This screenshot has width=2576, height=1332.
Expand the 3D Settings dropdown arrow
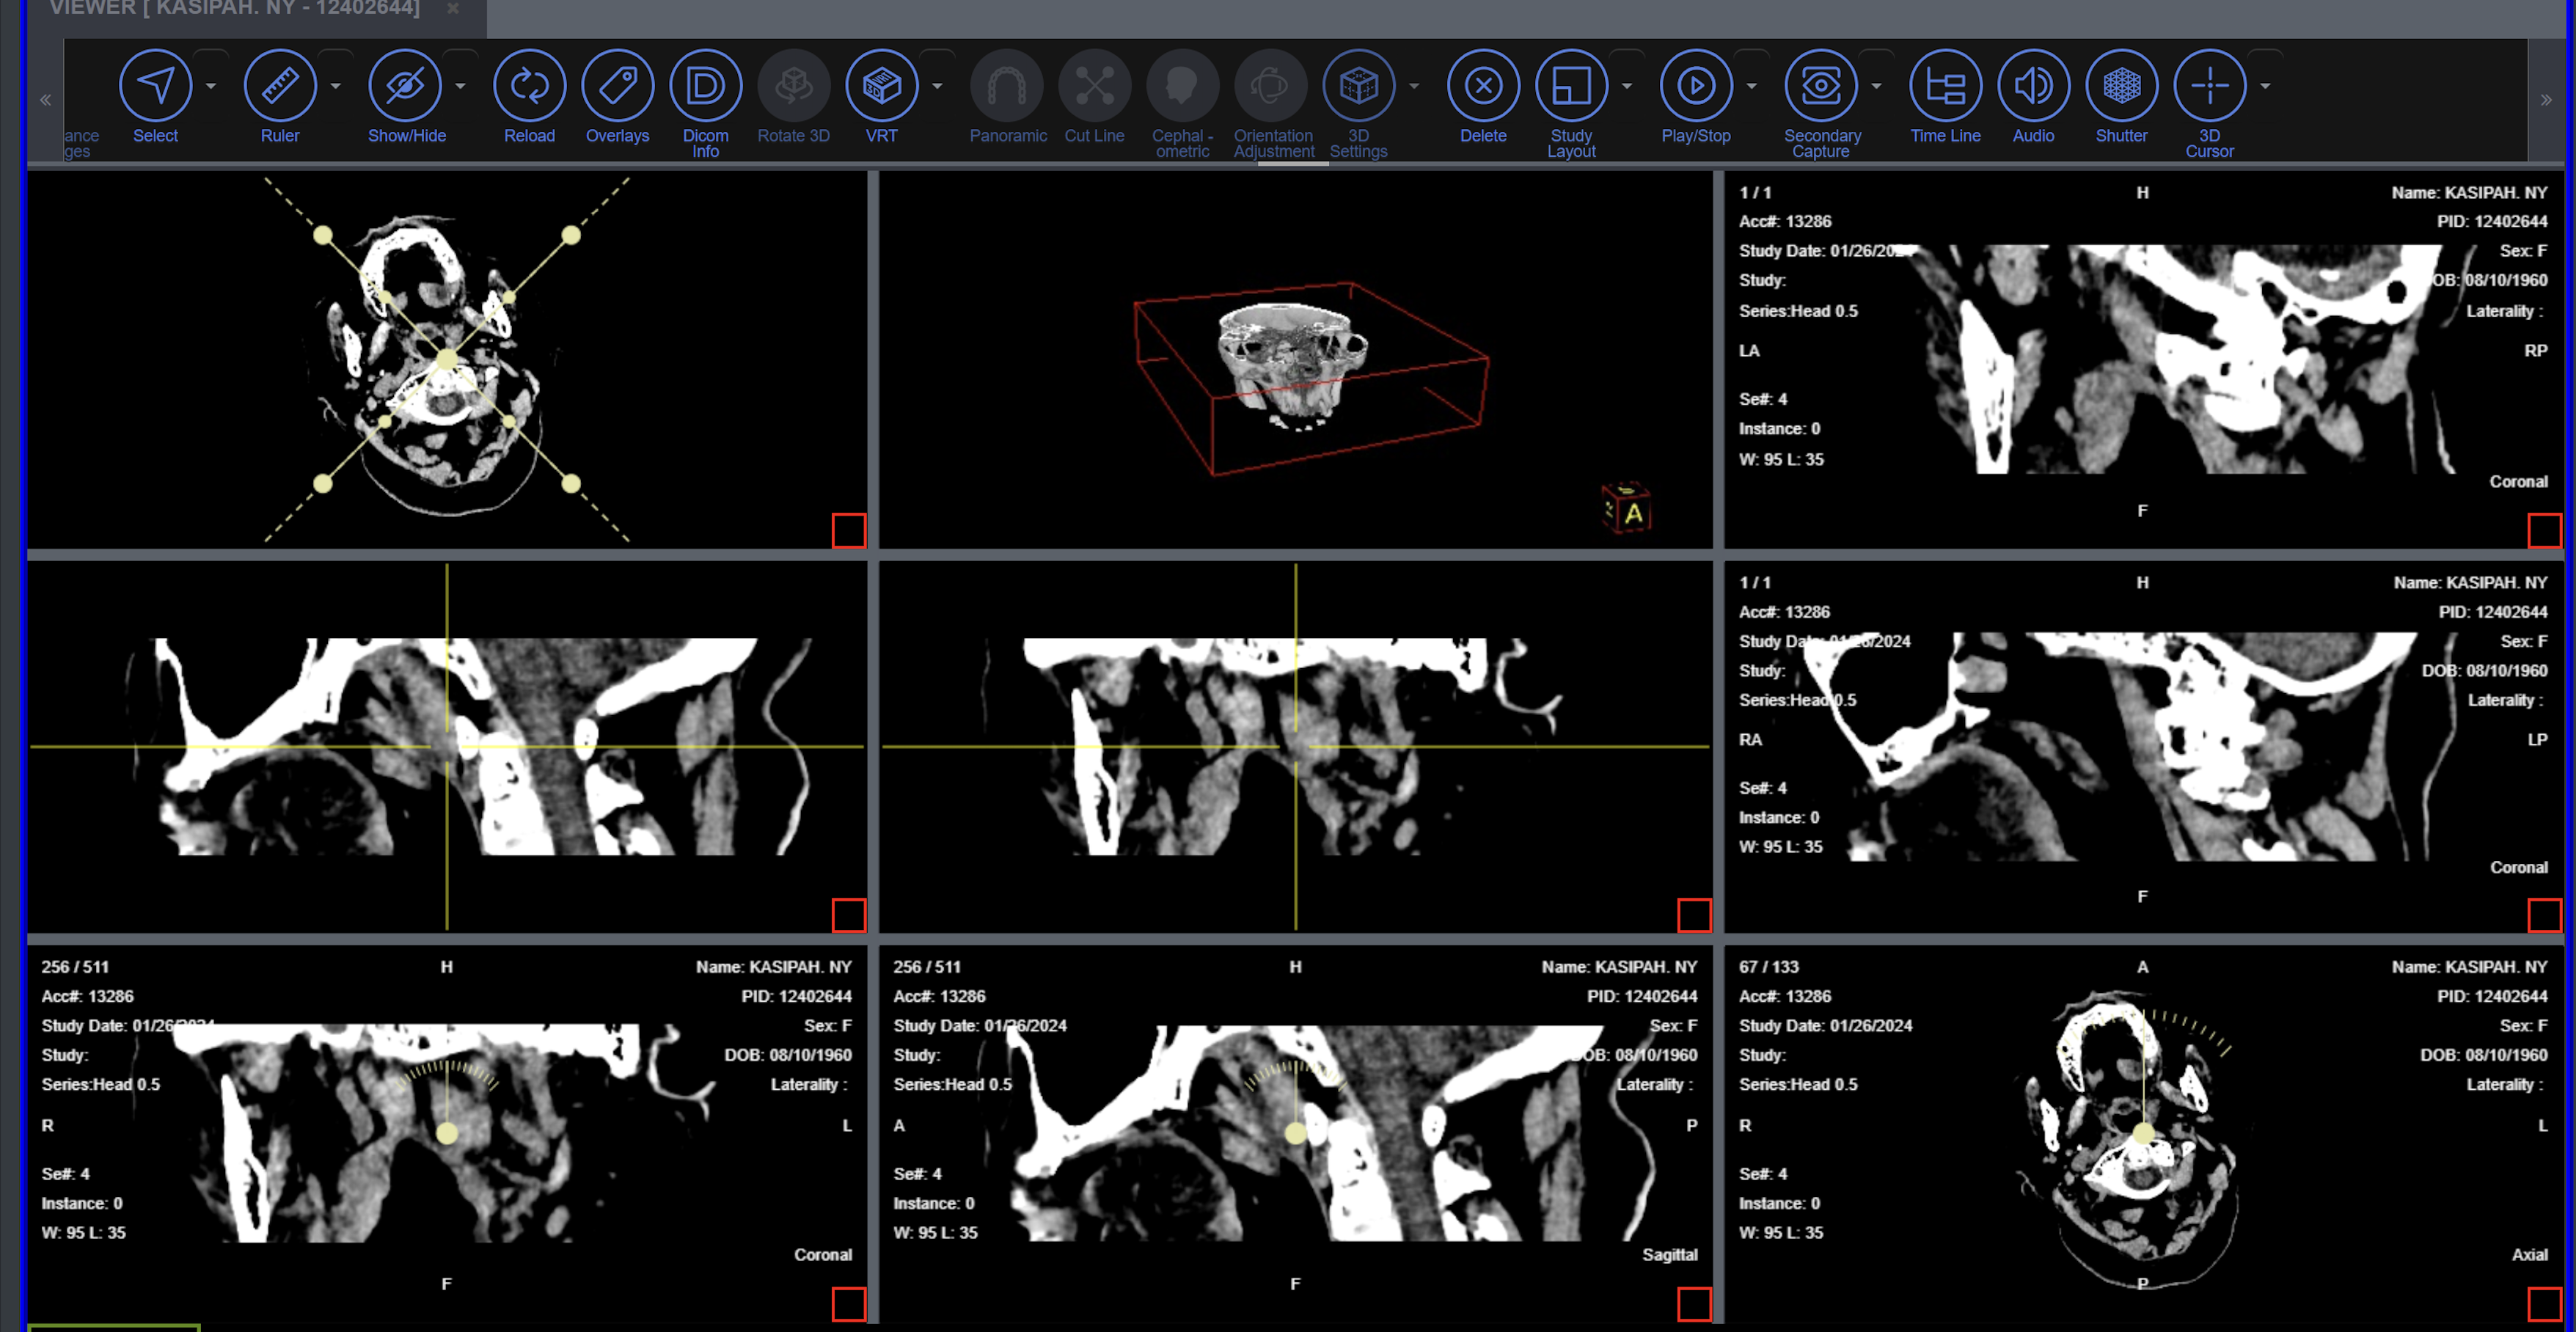[1414, 86]
